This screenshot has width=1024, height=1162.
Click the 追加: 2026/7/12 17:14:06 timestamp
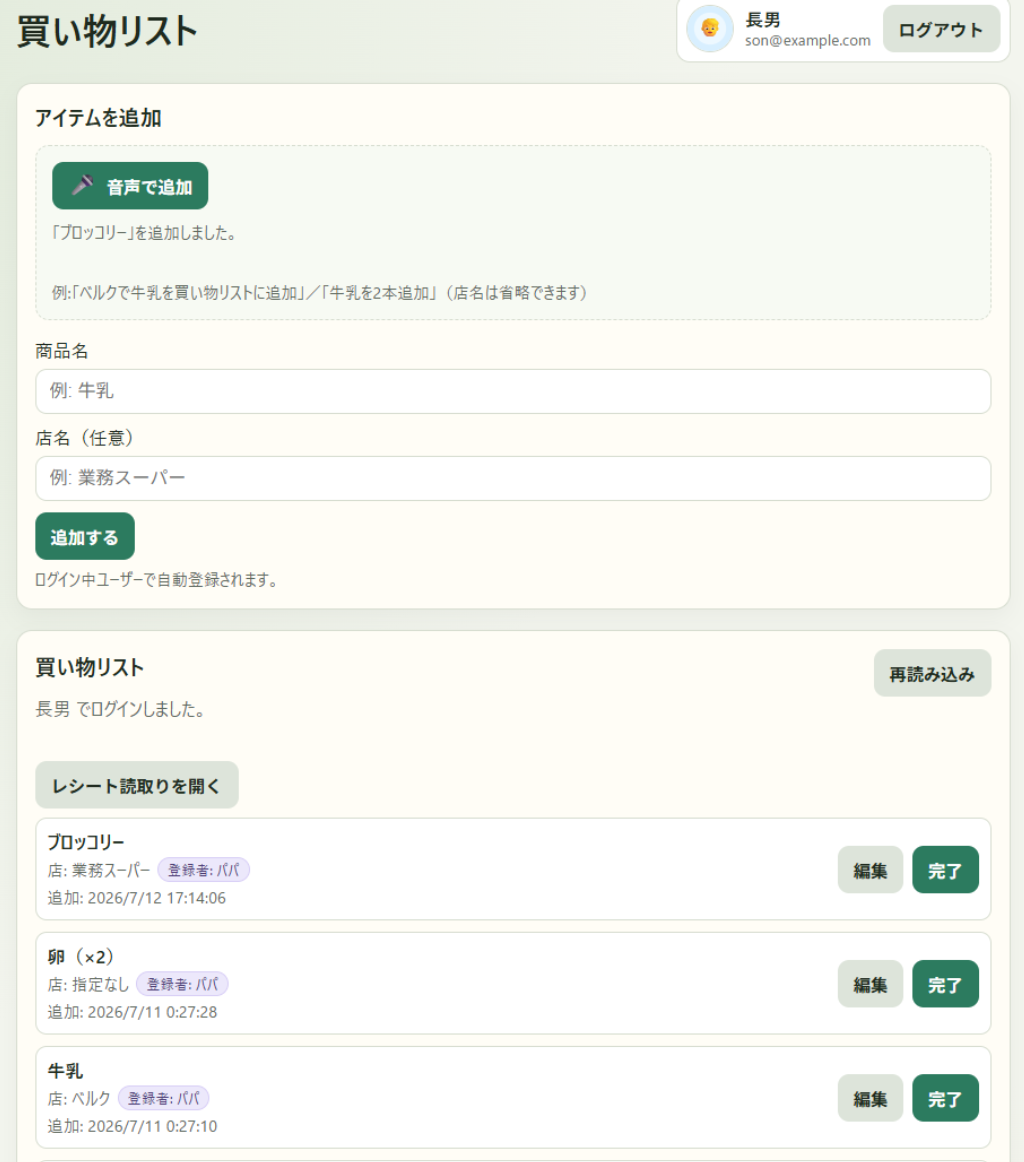coord(137,898)
